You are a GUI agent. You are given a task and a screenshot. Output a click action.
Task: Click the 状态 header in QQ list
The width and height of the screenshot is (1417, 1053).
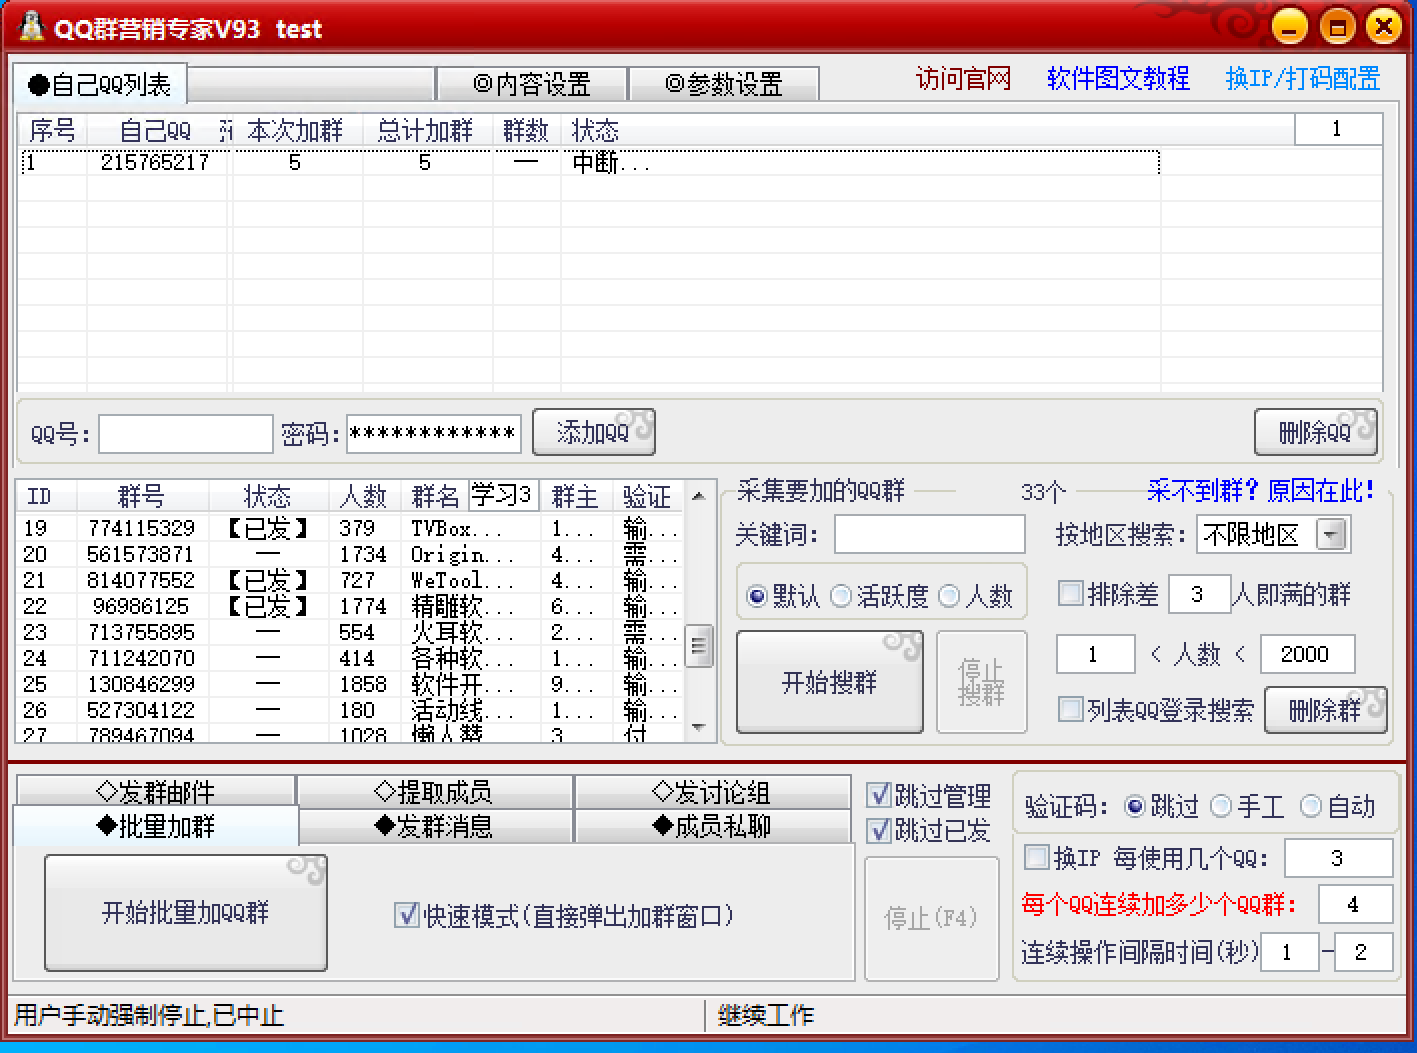[x=595, y=130]
